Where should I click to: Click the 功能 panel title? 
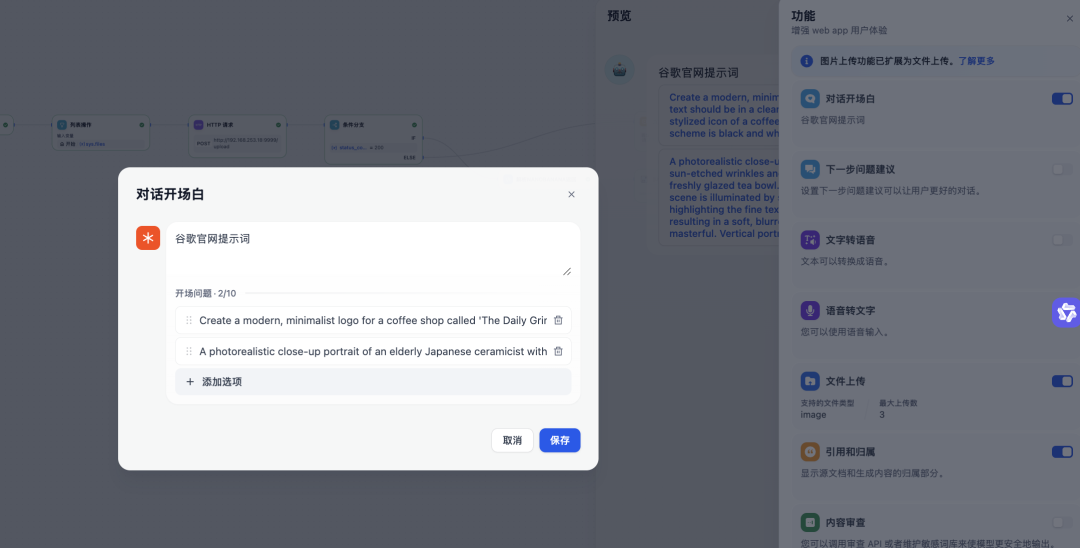803,16
